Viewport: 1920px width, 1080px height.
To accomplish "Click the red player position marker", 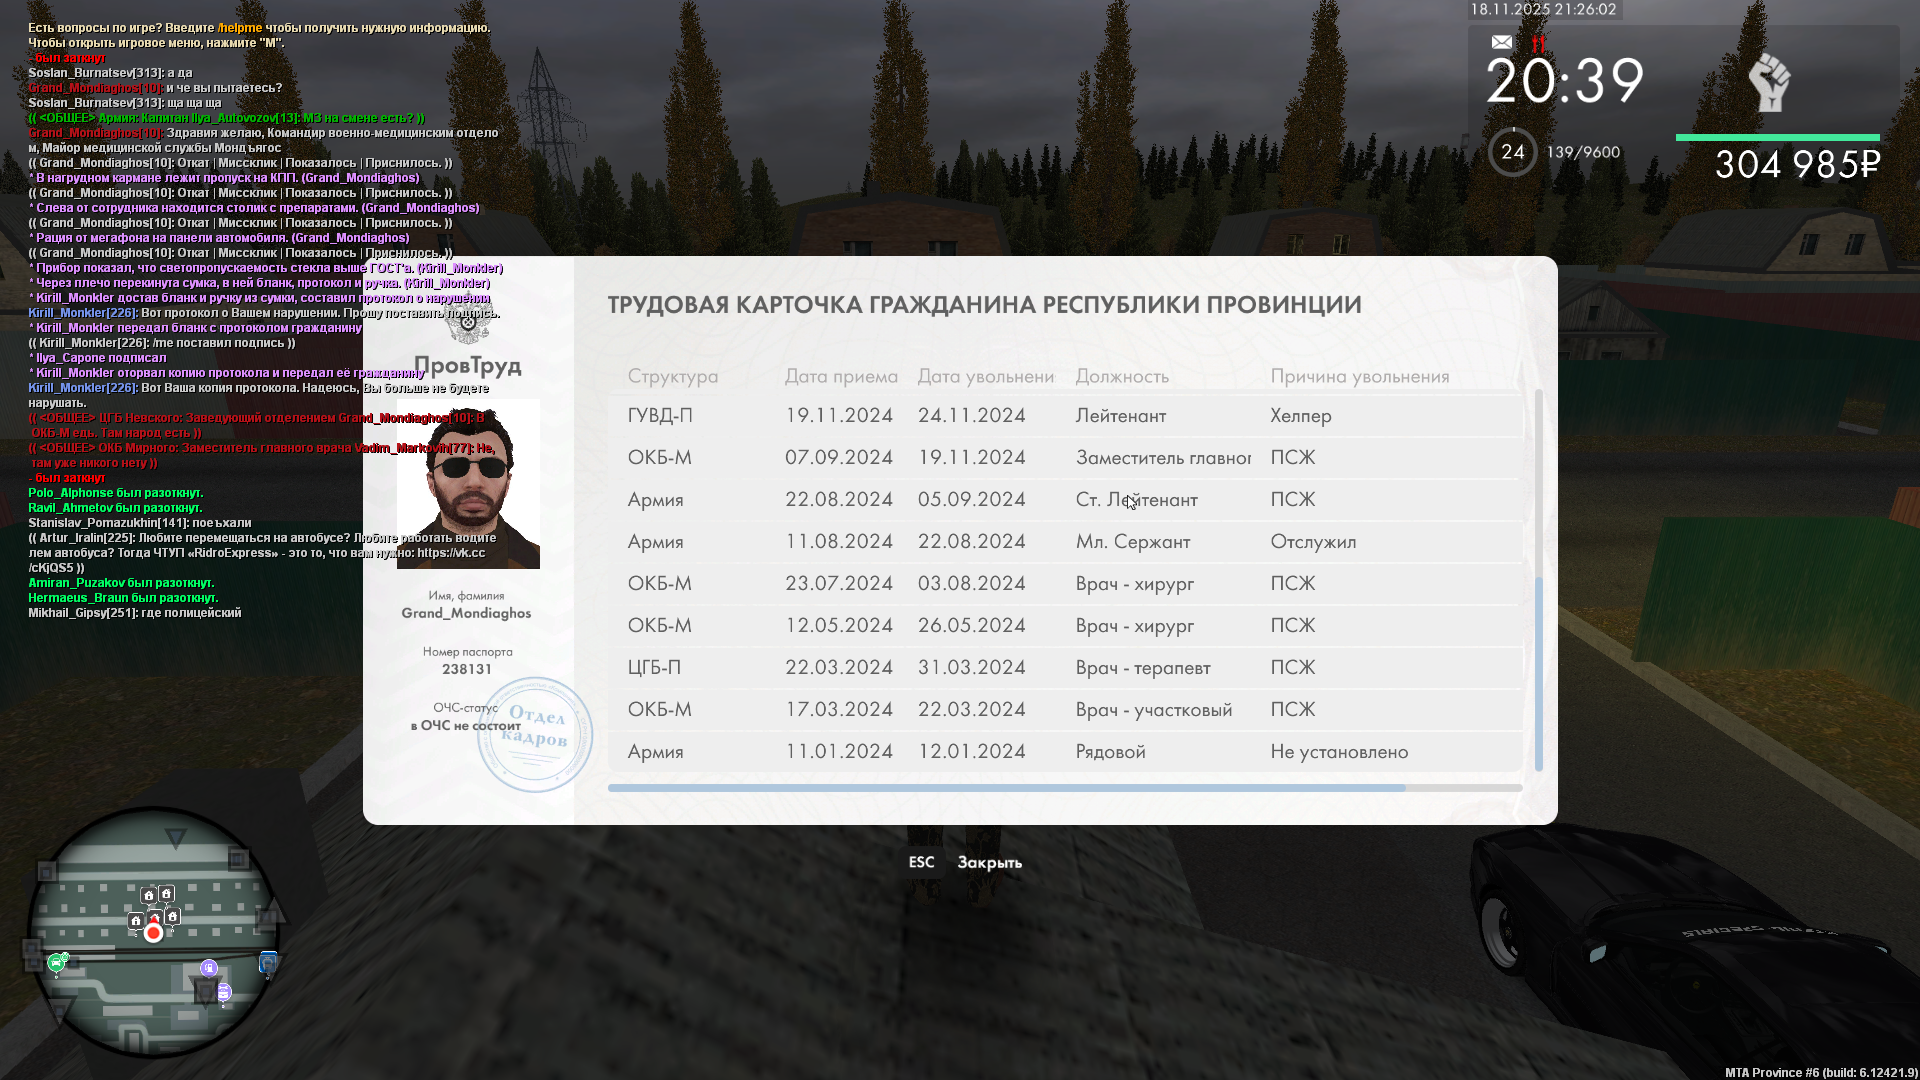I will click(x=153, y=933).
